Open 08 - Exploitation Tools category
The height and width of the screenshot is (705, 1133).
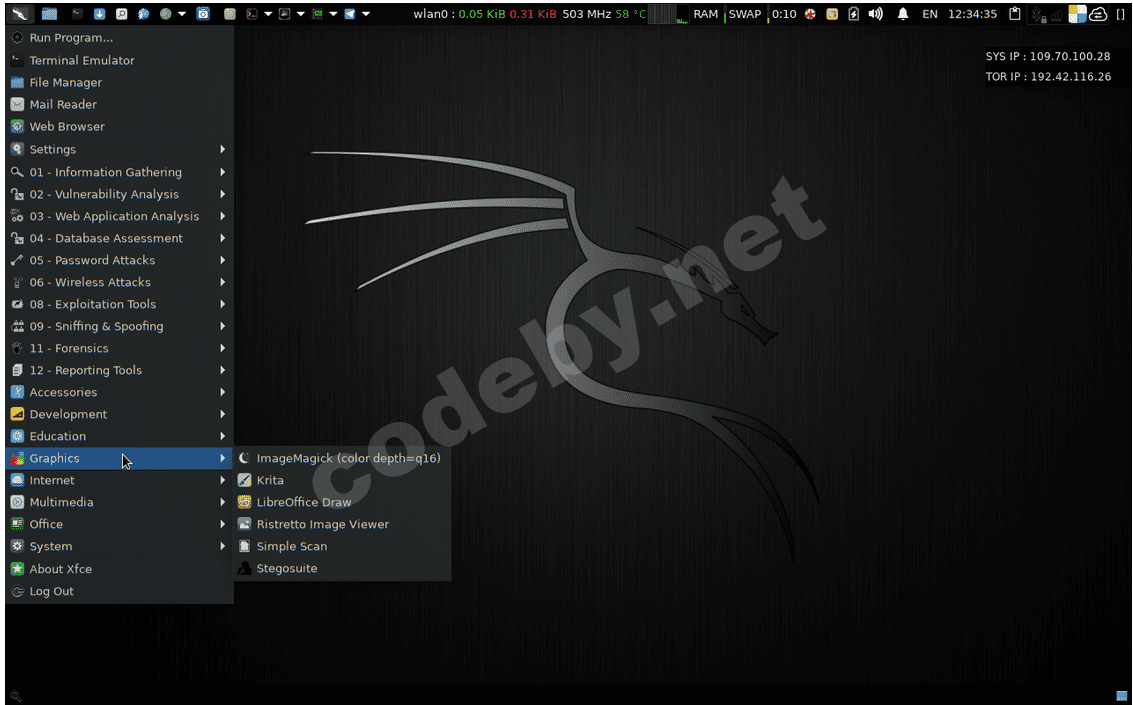coord(119,304)
